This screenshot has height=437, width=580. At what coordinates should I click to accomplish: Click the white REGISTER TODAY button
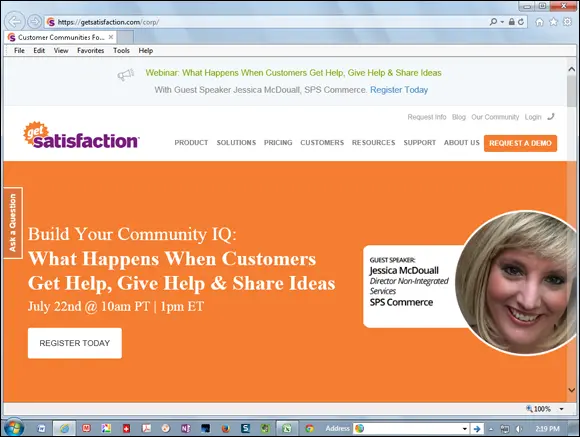coord(75,343)
